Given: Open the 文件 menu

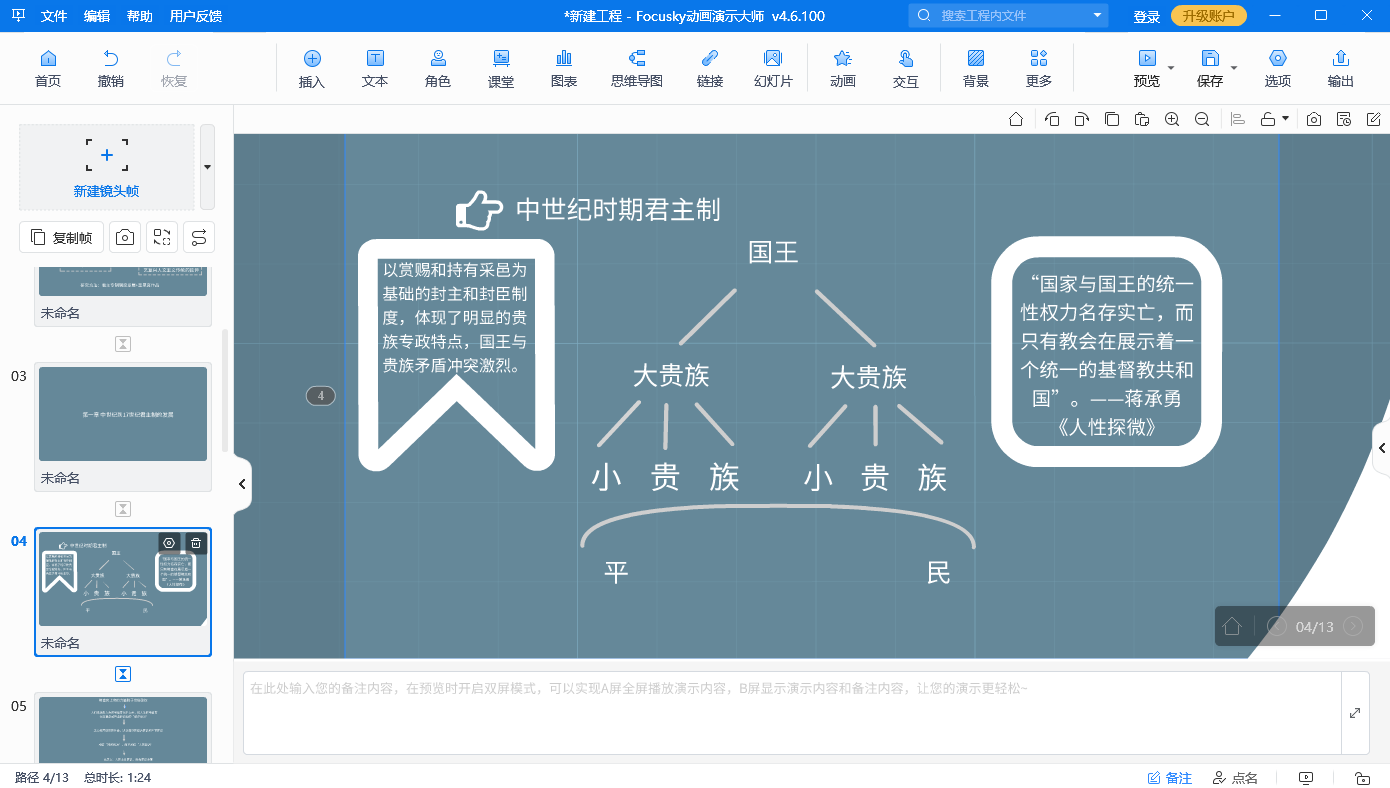Looking at the screenshot, I should click(x=54, y=16).
